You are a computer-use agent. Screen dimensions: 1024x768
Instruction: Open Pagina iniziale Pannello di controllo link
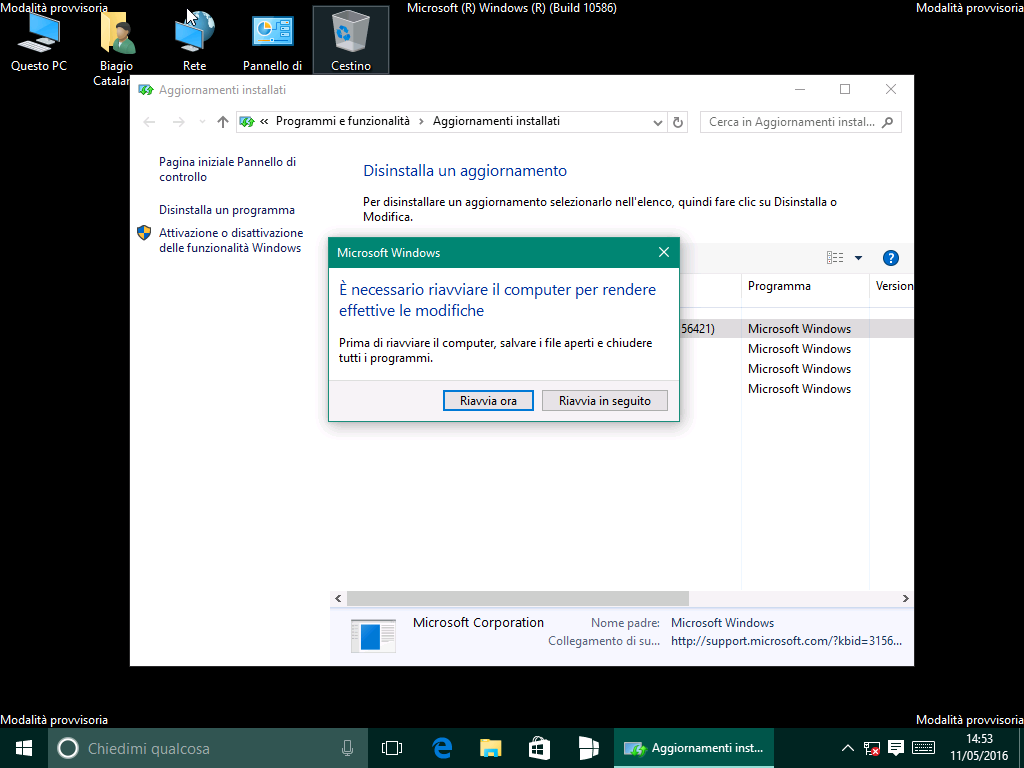point(227,169)
